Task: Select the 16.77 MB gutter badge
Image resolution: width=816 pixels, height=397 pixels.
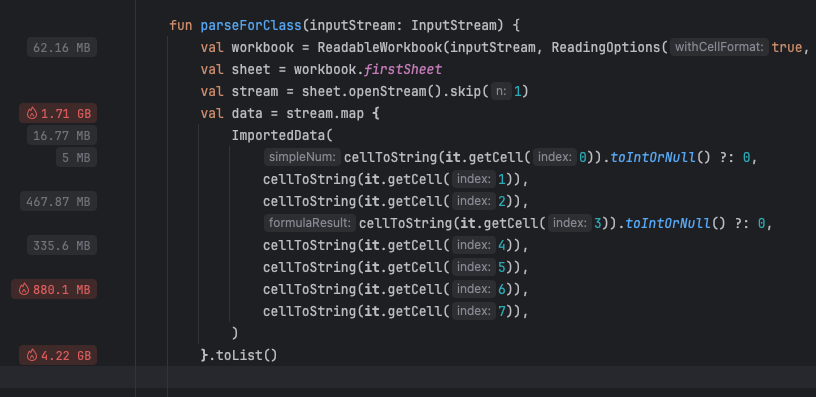Action: (x=62, y=135)
